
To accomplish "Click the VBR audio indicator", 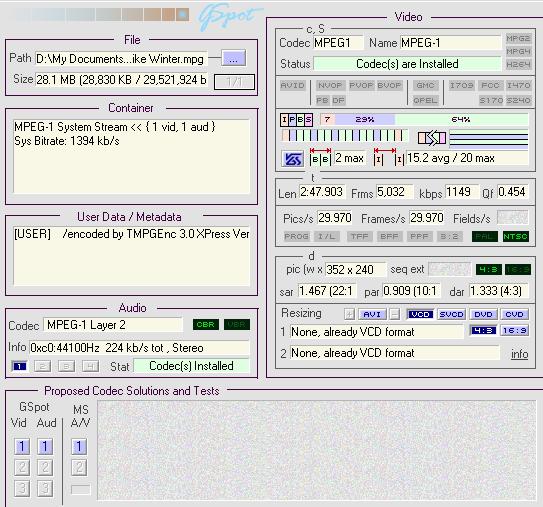I will click(x=237, y=324).
